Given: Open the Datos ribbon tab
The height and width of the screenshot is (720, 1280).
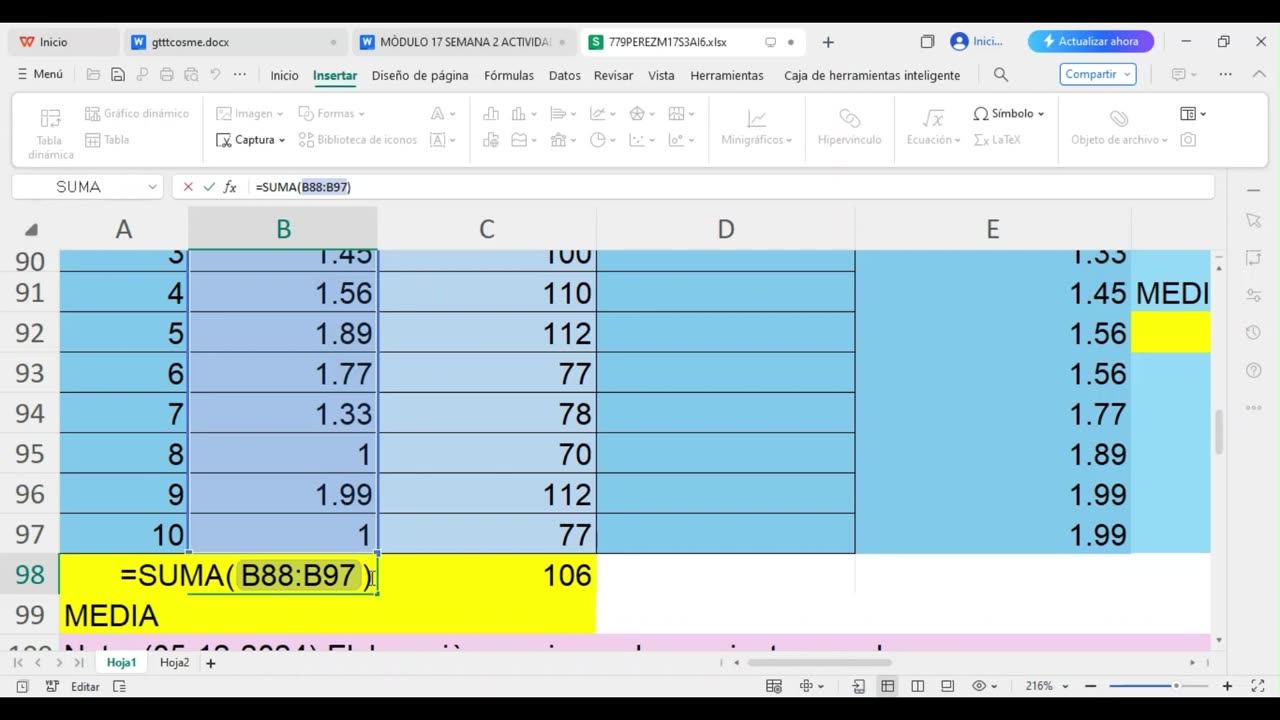Looking at the screenshot, I should point(565,75).
